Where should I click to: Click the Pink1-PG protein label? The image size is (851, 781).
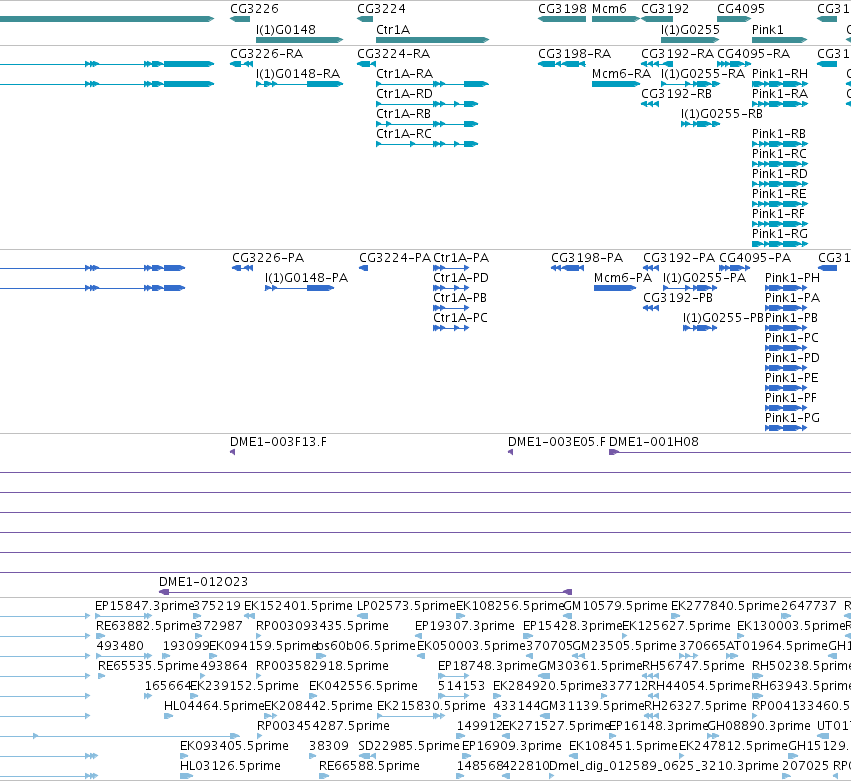(792, 418)
